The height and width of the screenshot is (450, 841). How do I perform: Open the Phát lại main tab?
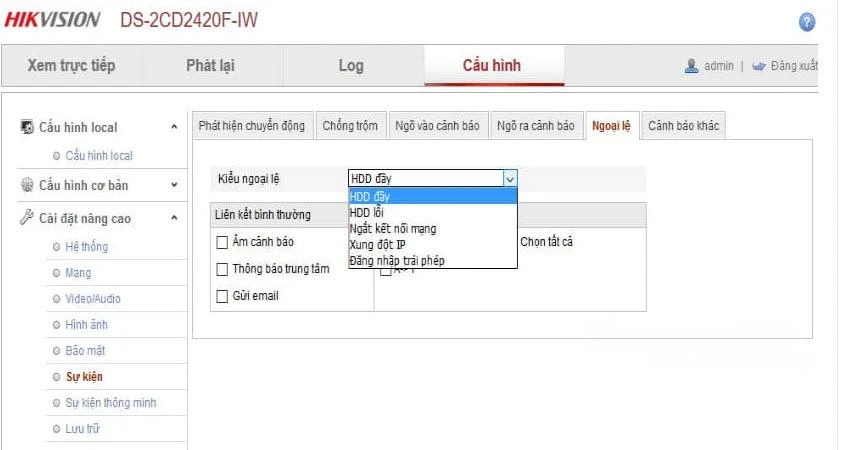pyautogui.click(x=209, y=66)
